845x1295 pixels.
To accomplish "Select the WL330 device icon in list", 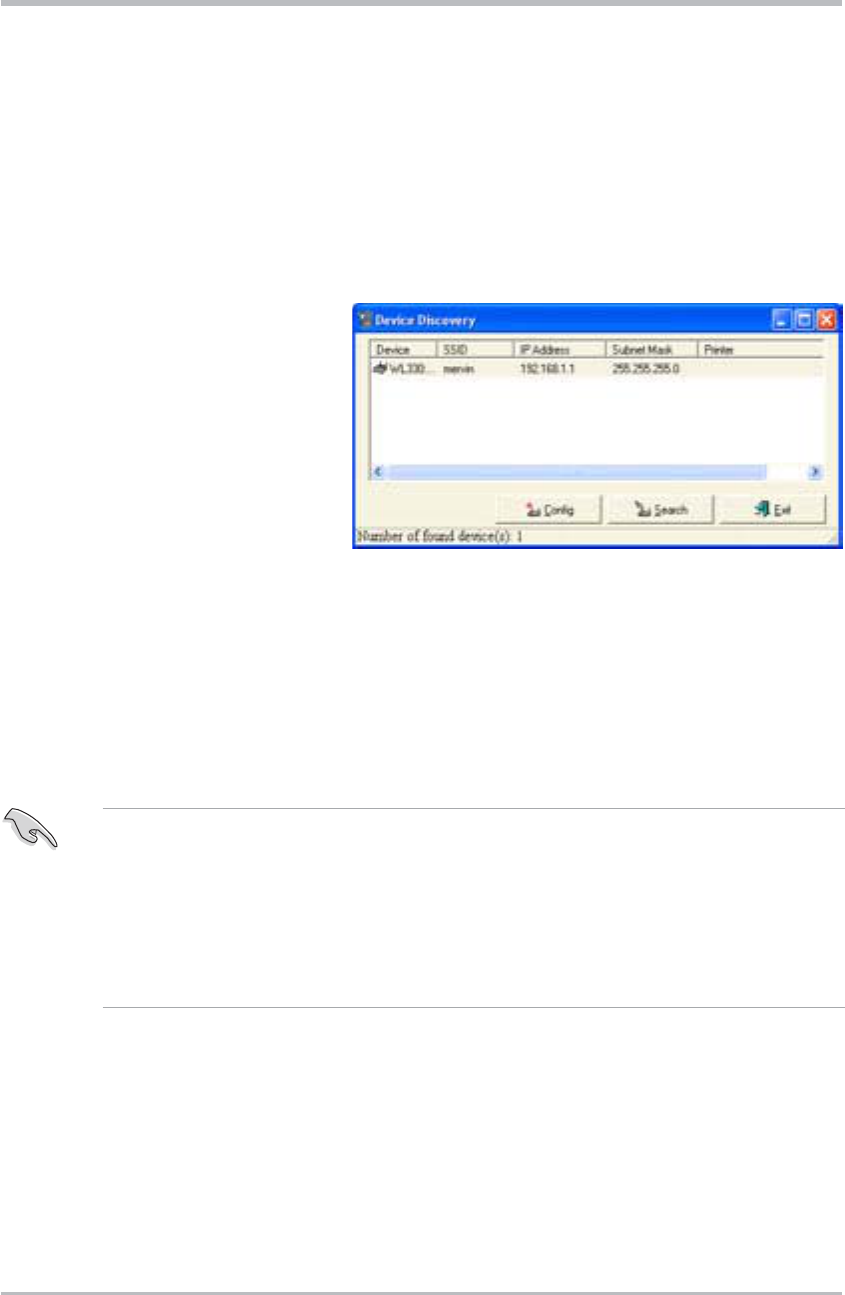I will (380, 369).
